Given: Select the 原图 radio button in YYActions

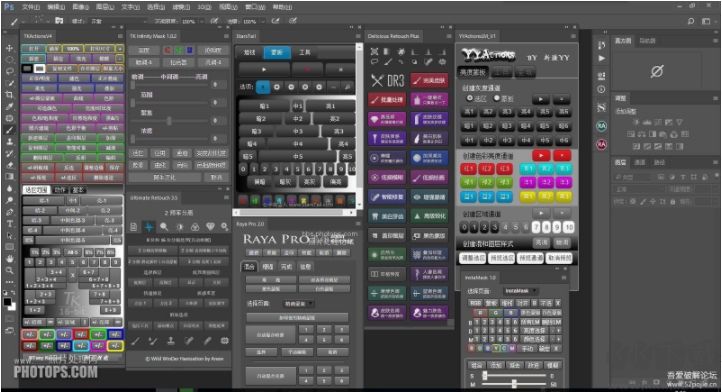Looking at the screenshot, I should [x=496, y=98].
